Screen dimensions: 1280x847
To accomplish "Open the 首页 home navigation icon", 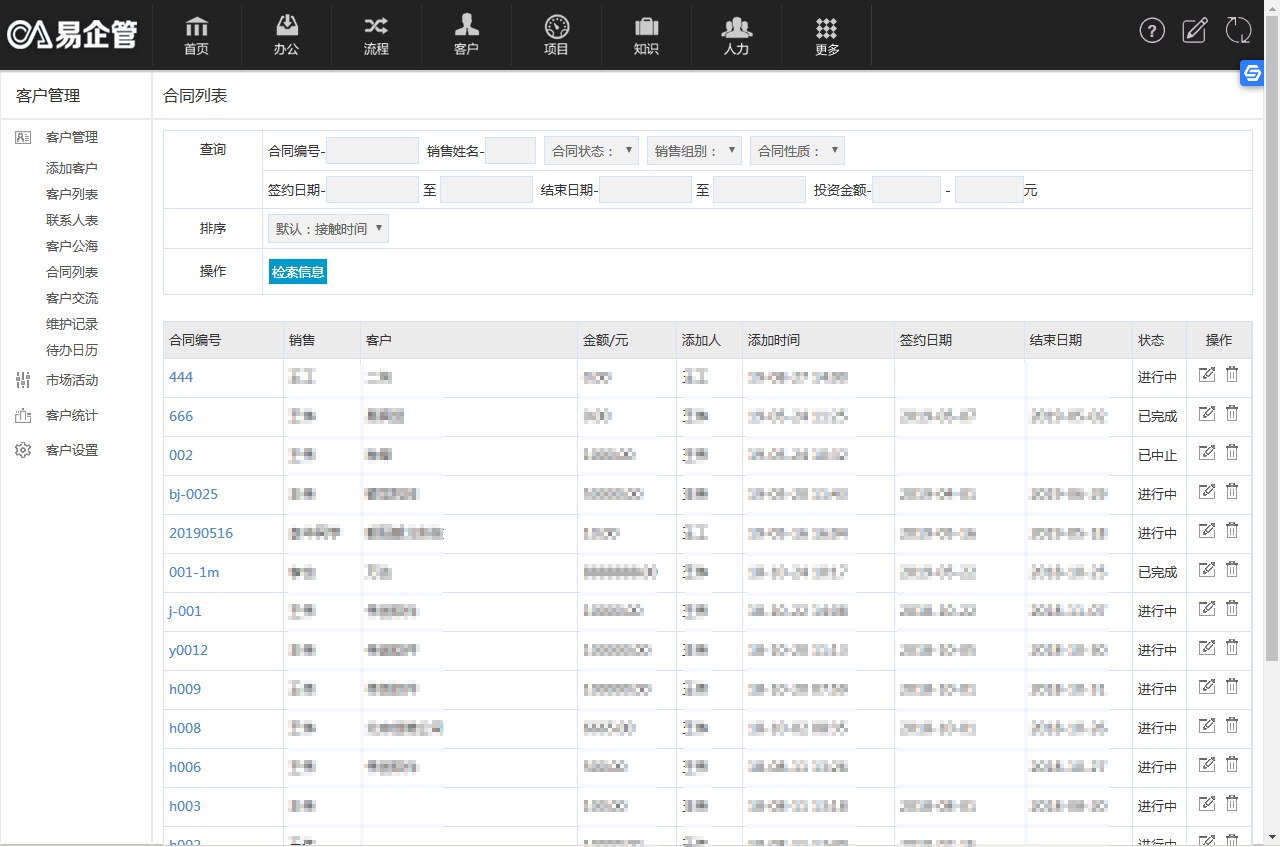I will (196, 35).
